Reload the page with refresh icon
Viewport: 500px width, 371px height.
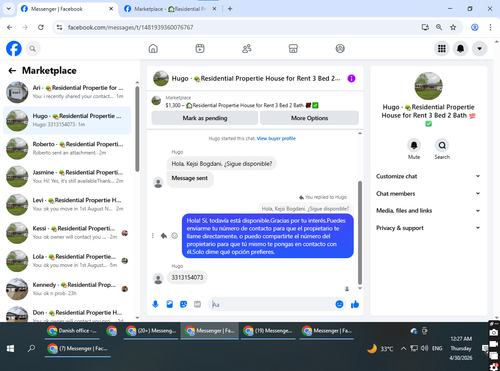[41, 27]
